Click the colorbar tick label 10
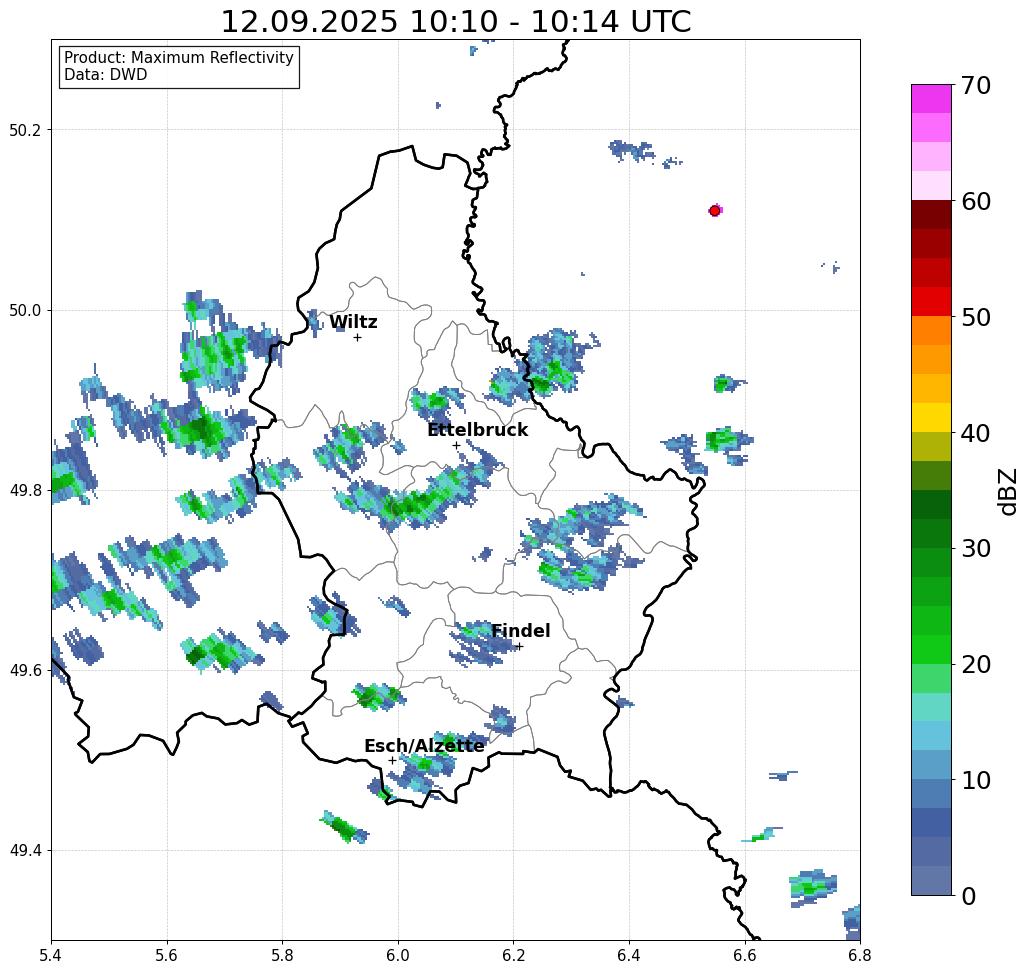1029x973 pixels. [x=976, y=780]
